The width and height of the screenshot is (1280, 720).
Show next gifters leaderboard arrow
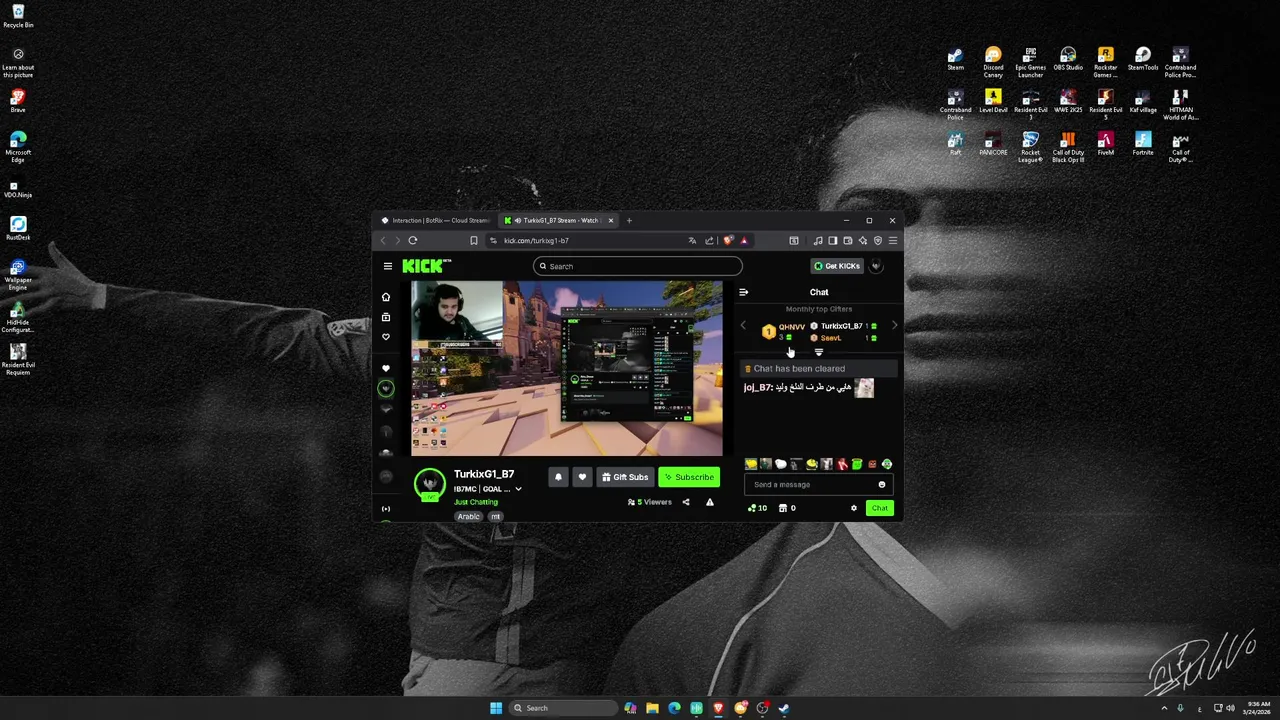tap(894, 326)
